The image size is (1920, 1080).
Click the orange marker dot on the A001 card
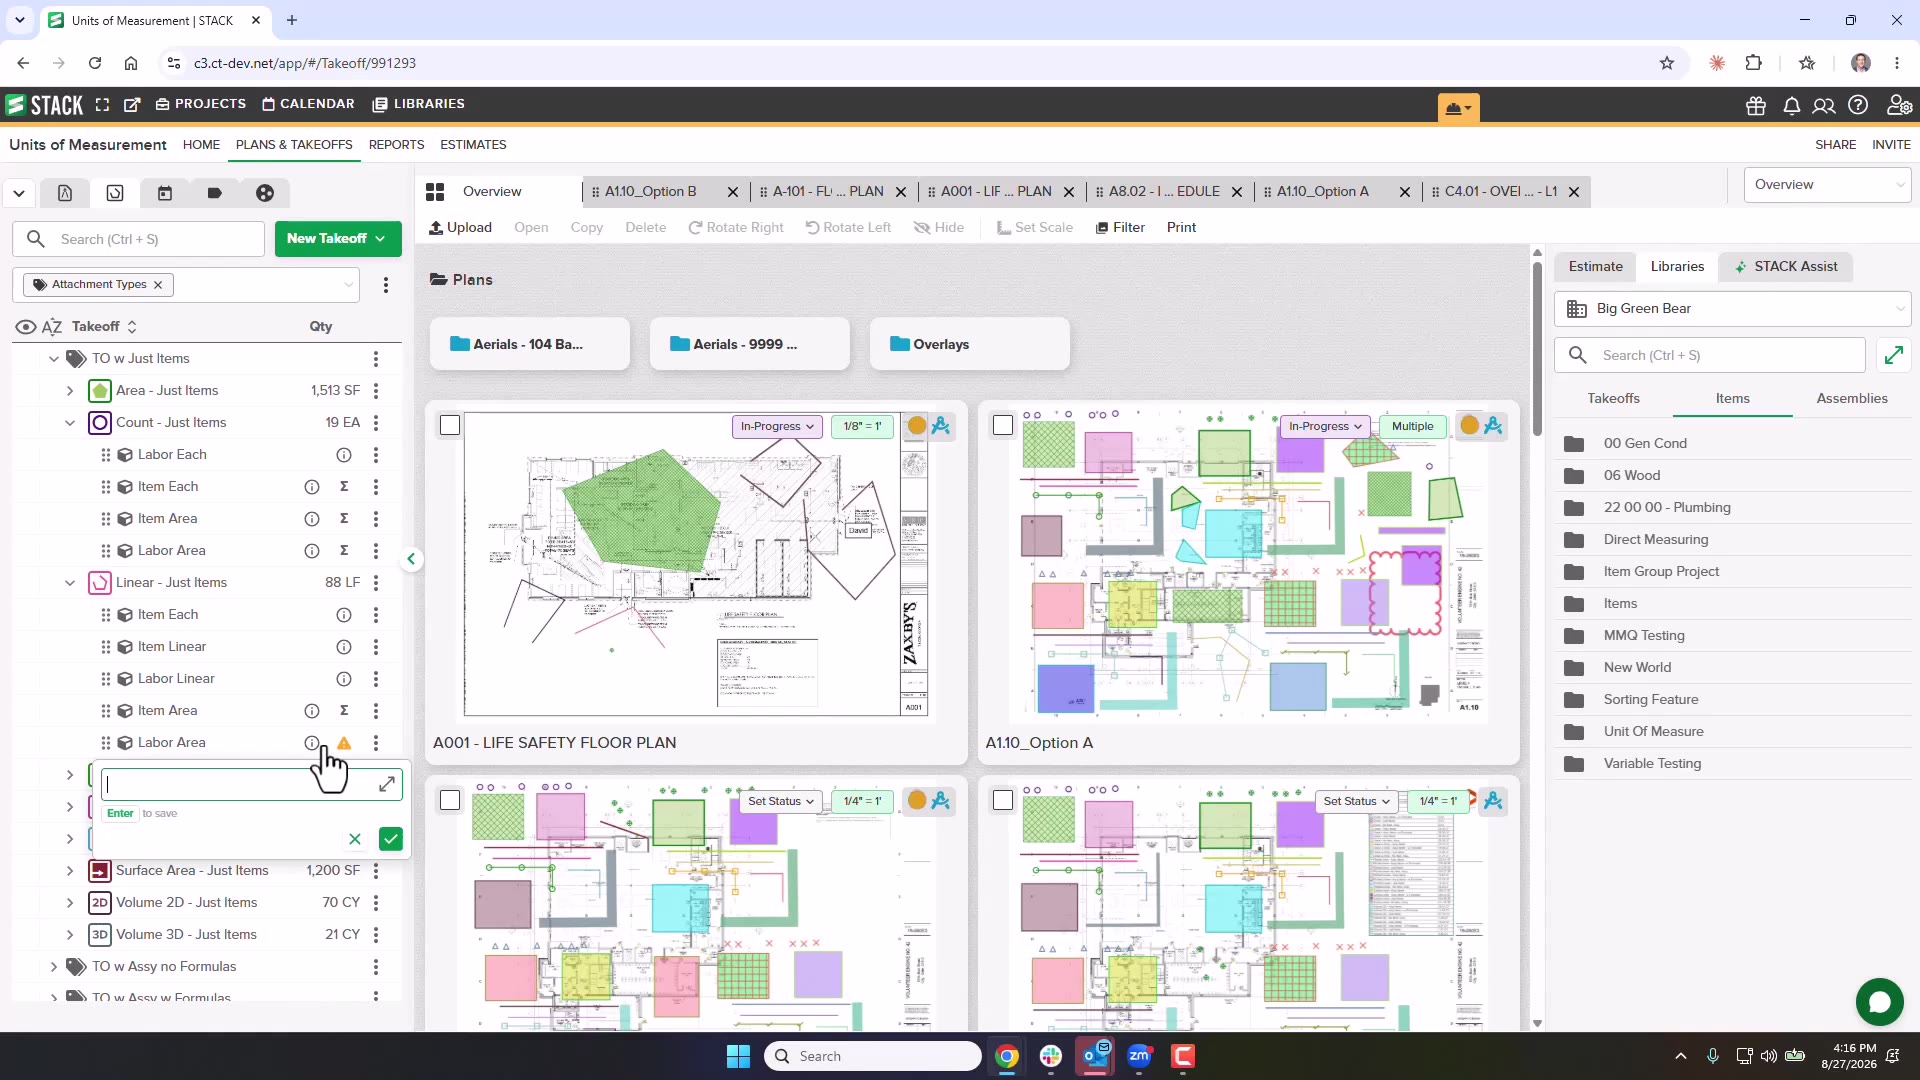coord(916,426)
